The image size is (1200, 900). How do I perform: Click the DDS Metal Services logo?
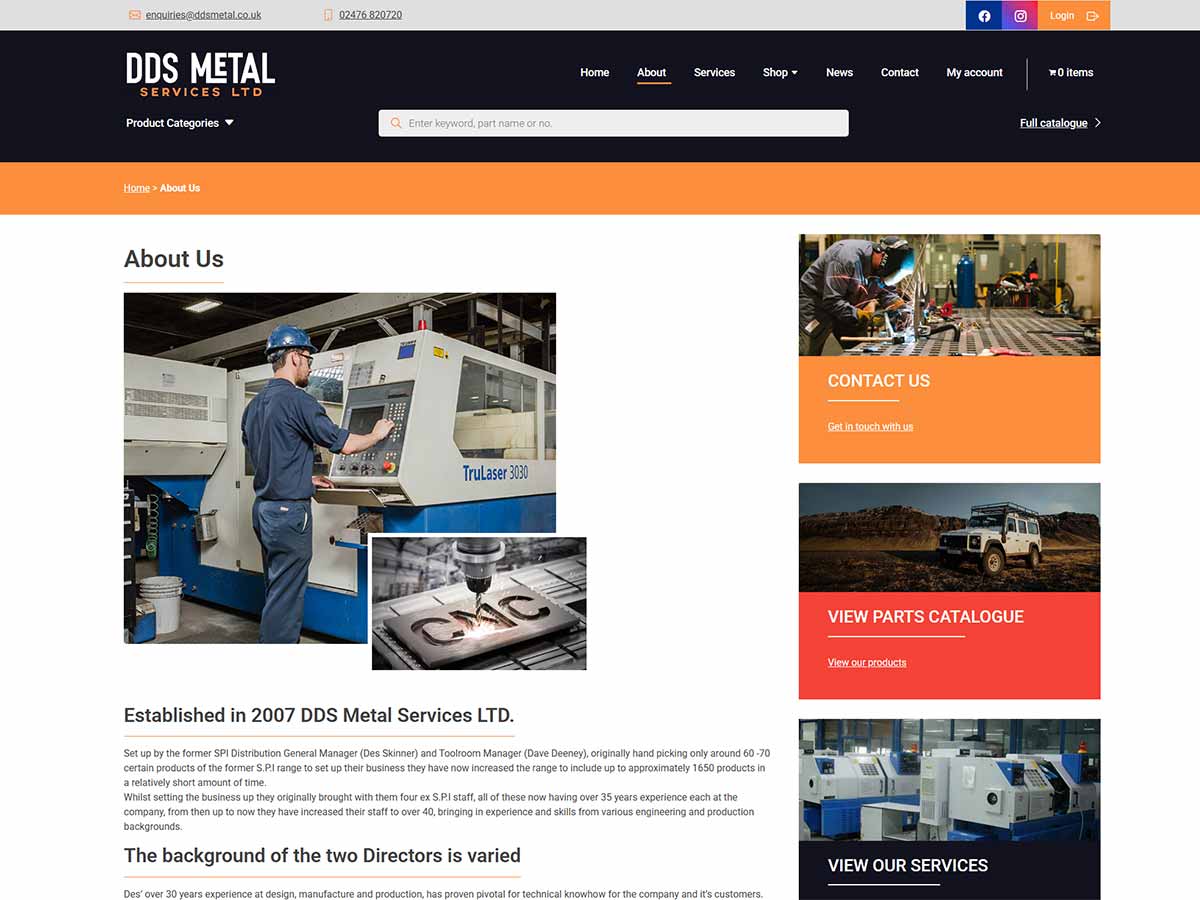click(200, 74)
